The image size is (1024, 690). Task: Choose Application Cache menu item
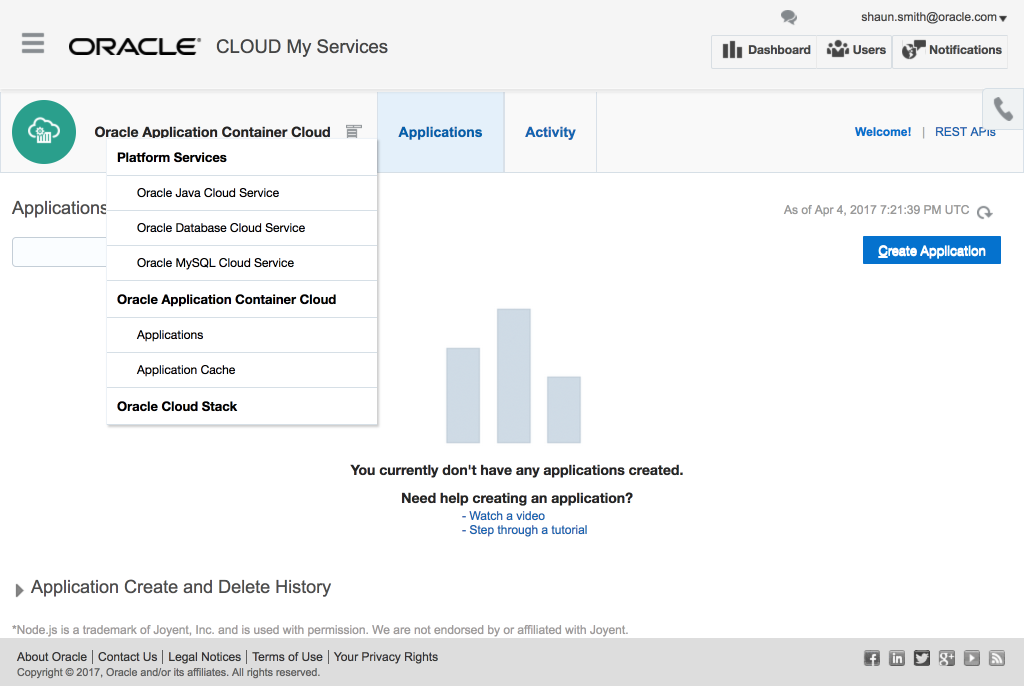click(x=242, y=370)
